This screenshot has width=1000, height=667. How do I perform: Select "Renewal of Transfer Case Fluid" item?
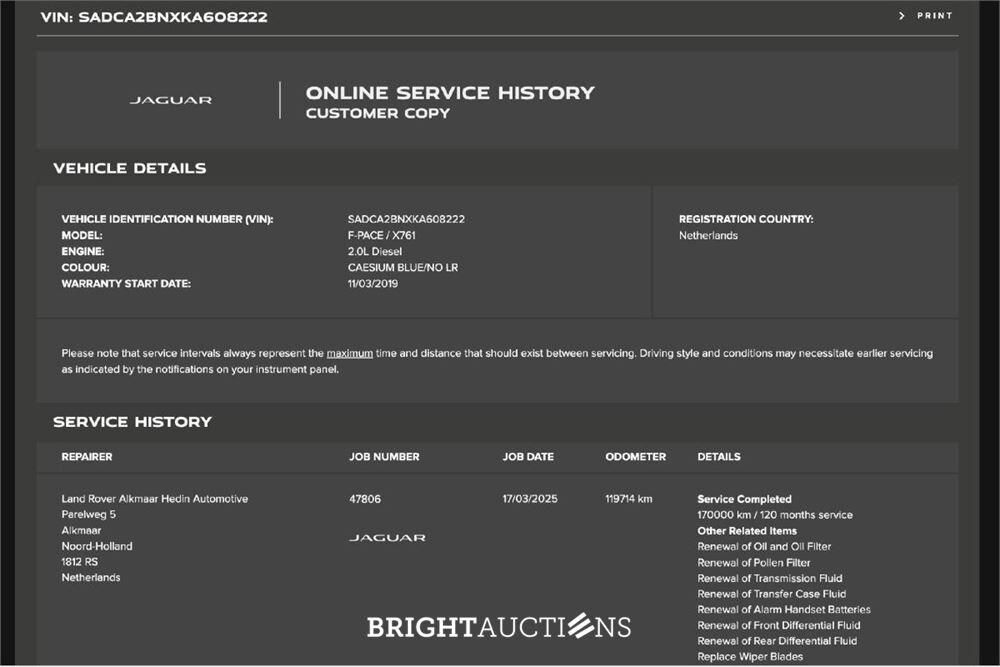(x=772, y=594)
